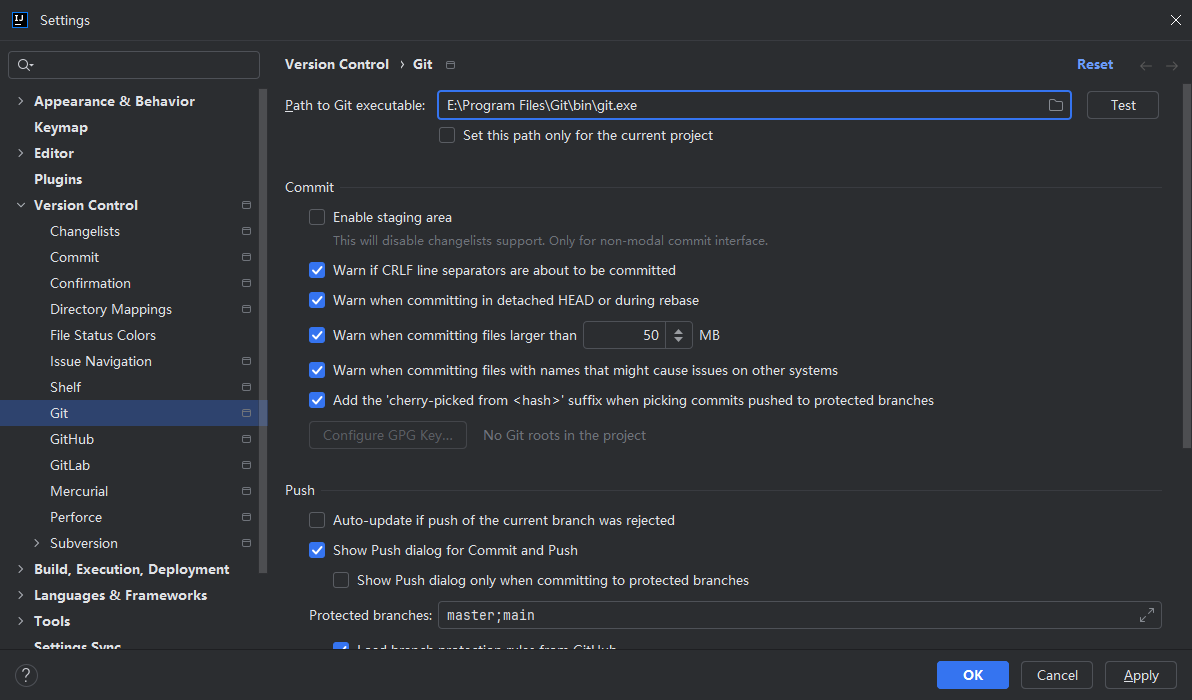Image resolution: width=1192 pixels, height=700 pixels.
Task: Expand the Tools section
Action: coord(21,621)
